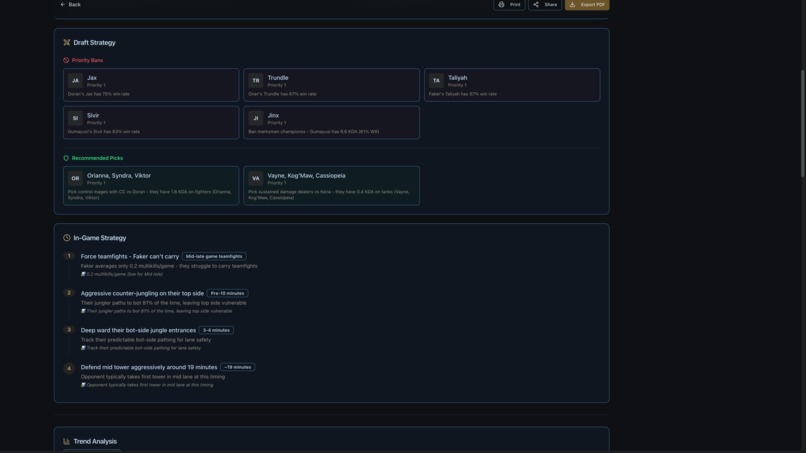806x453 pixels.
Task: Click 'Doran's Jax has 75% win rate'
Action: pyautogui.click(x=99, y=94)
